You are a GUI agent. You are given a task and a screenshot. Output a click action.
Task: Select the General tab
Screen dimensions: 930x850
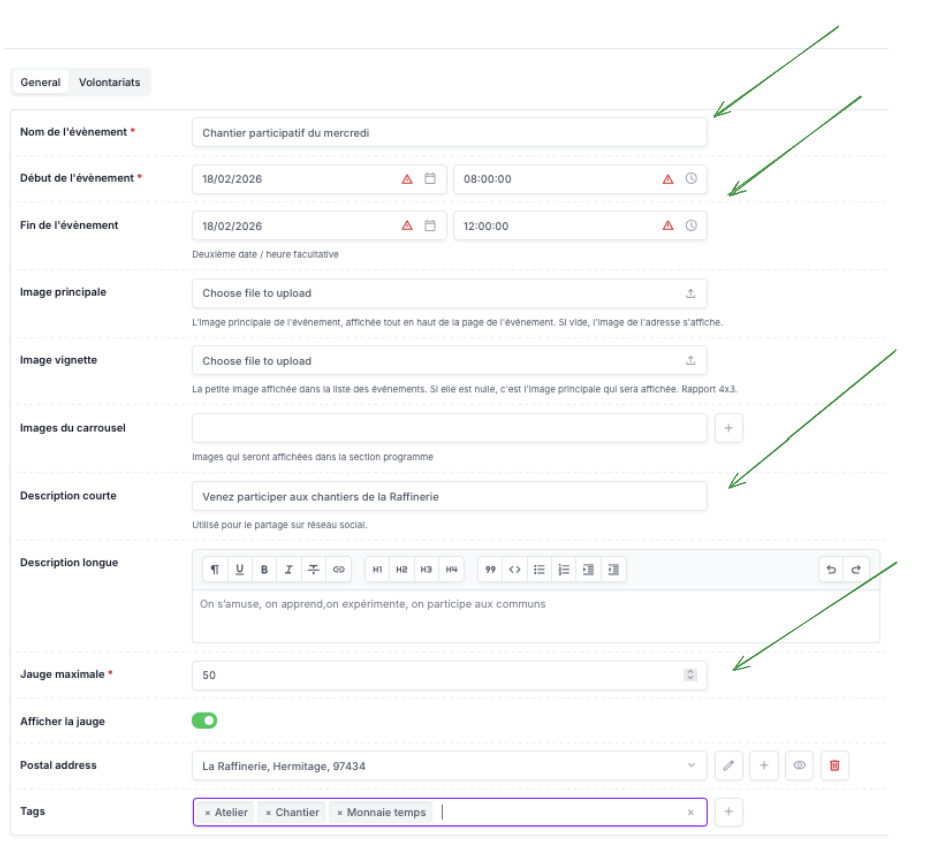pos(40,82)
